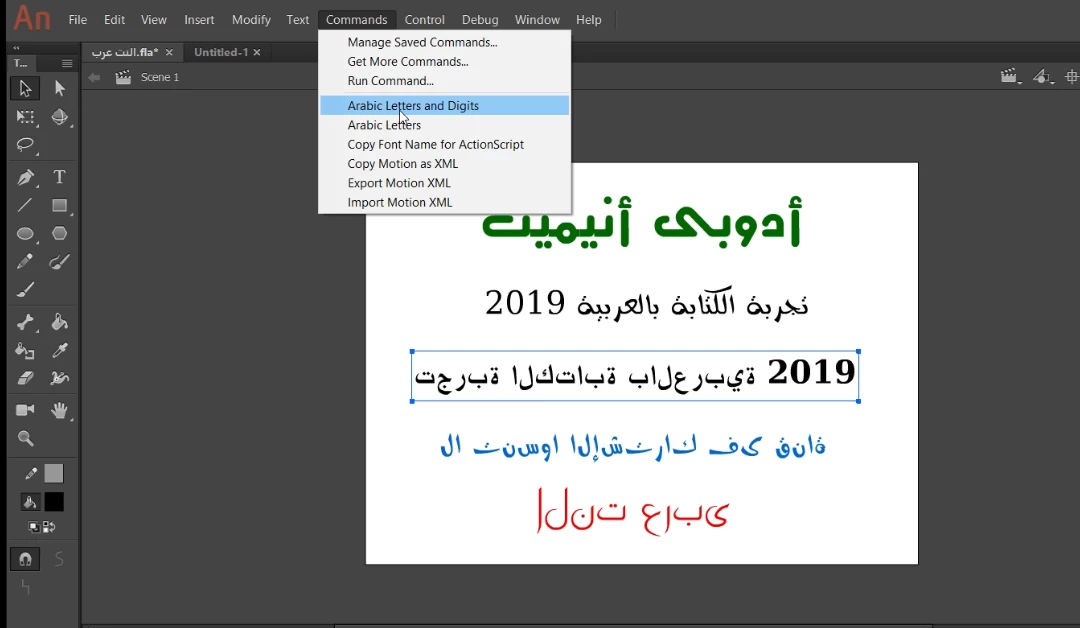The image size is (1080, 628).
Task: Select the Selection tool
Action: tap(25, 88)
